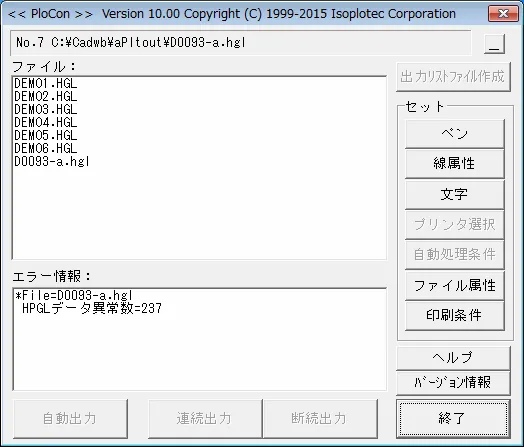This screenshot has width=524, height=447.
Task: Select DEMO2.HGL in file list
Action: pos(46,97)
